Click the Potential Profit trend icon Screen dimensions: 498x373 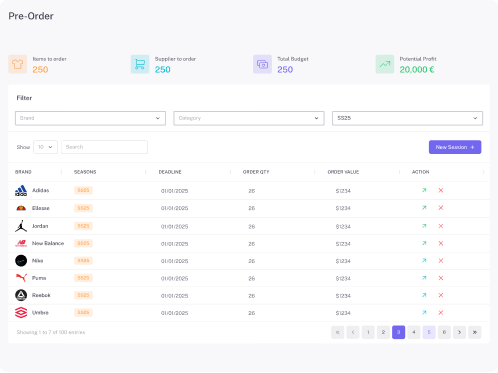point(385,64)
